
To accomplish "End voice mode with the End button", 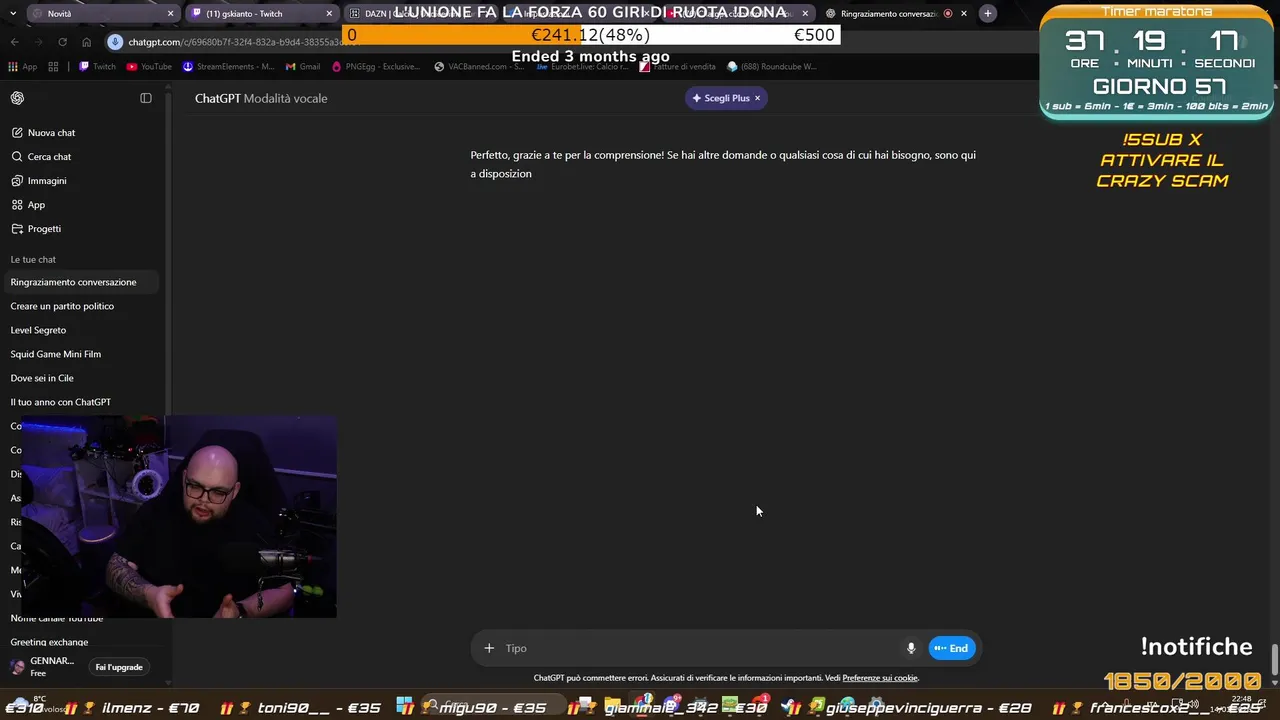I will [952, 648].
